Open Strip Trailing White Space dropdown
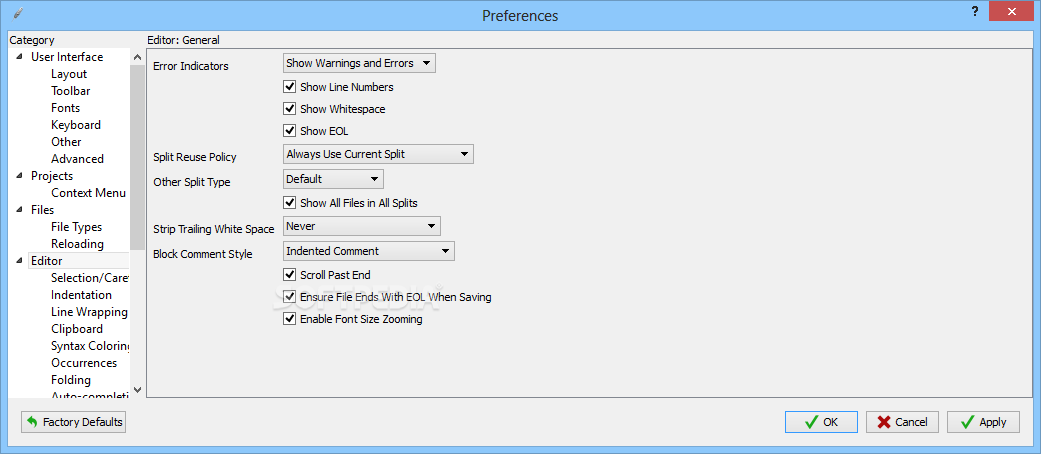Viewport: 1041px width, 454px height. click(362, 226)
